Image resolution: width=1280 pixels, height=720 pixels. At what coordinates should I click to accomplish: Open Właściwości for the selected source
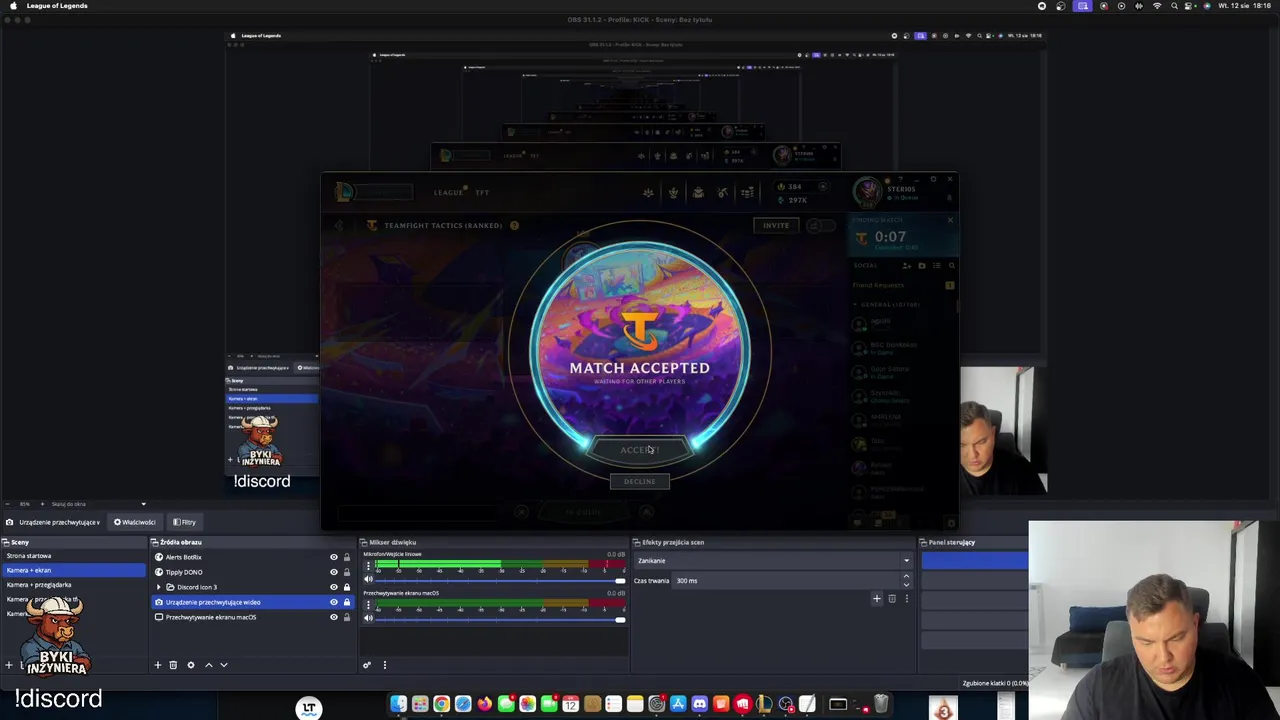coord(135,522)
